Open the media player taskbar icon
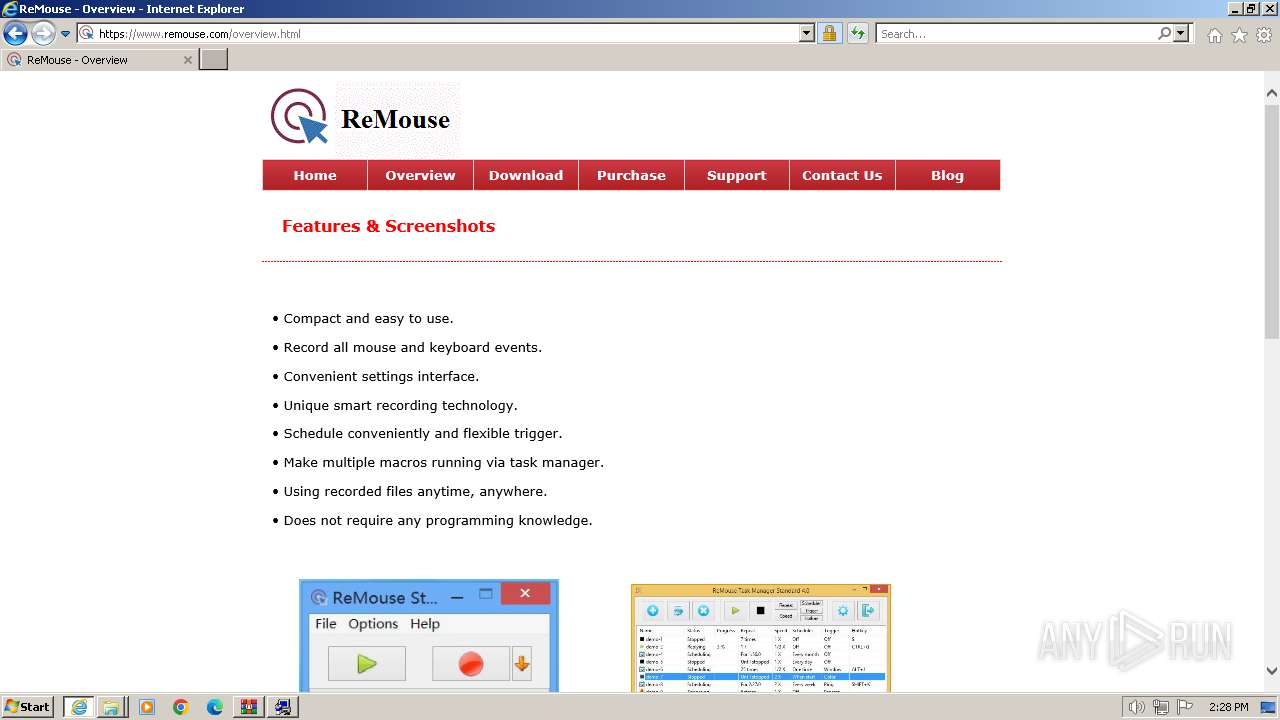The image size is (1280, 720). click(147, 707)
